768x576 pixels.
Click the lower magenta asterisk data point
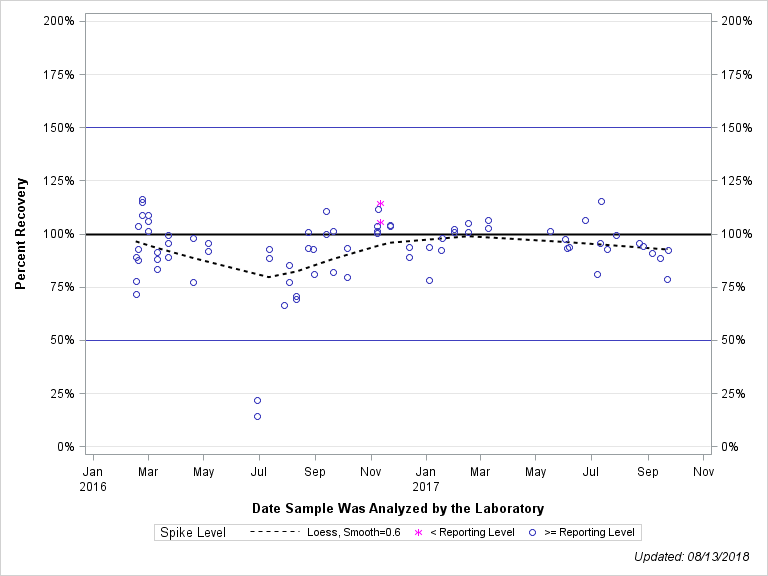(x=381, y=223)
